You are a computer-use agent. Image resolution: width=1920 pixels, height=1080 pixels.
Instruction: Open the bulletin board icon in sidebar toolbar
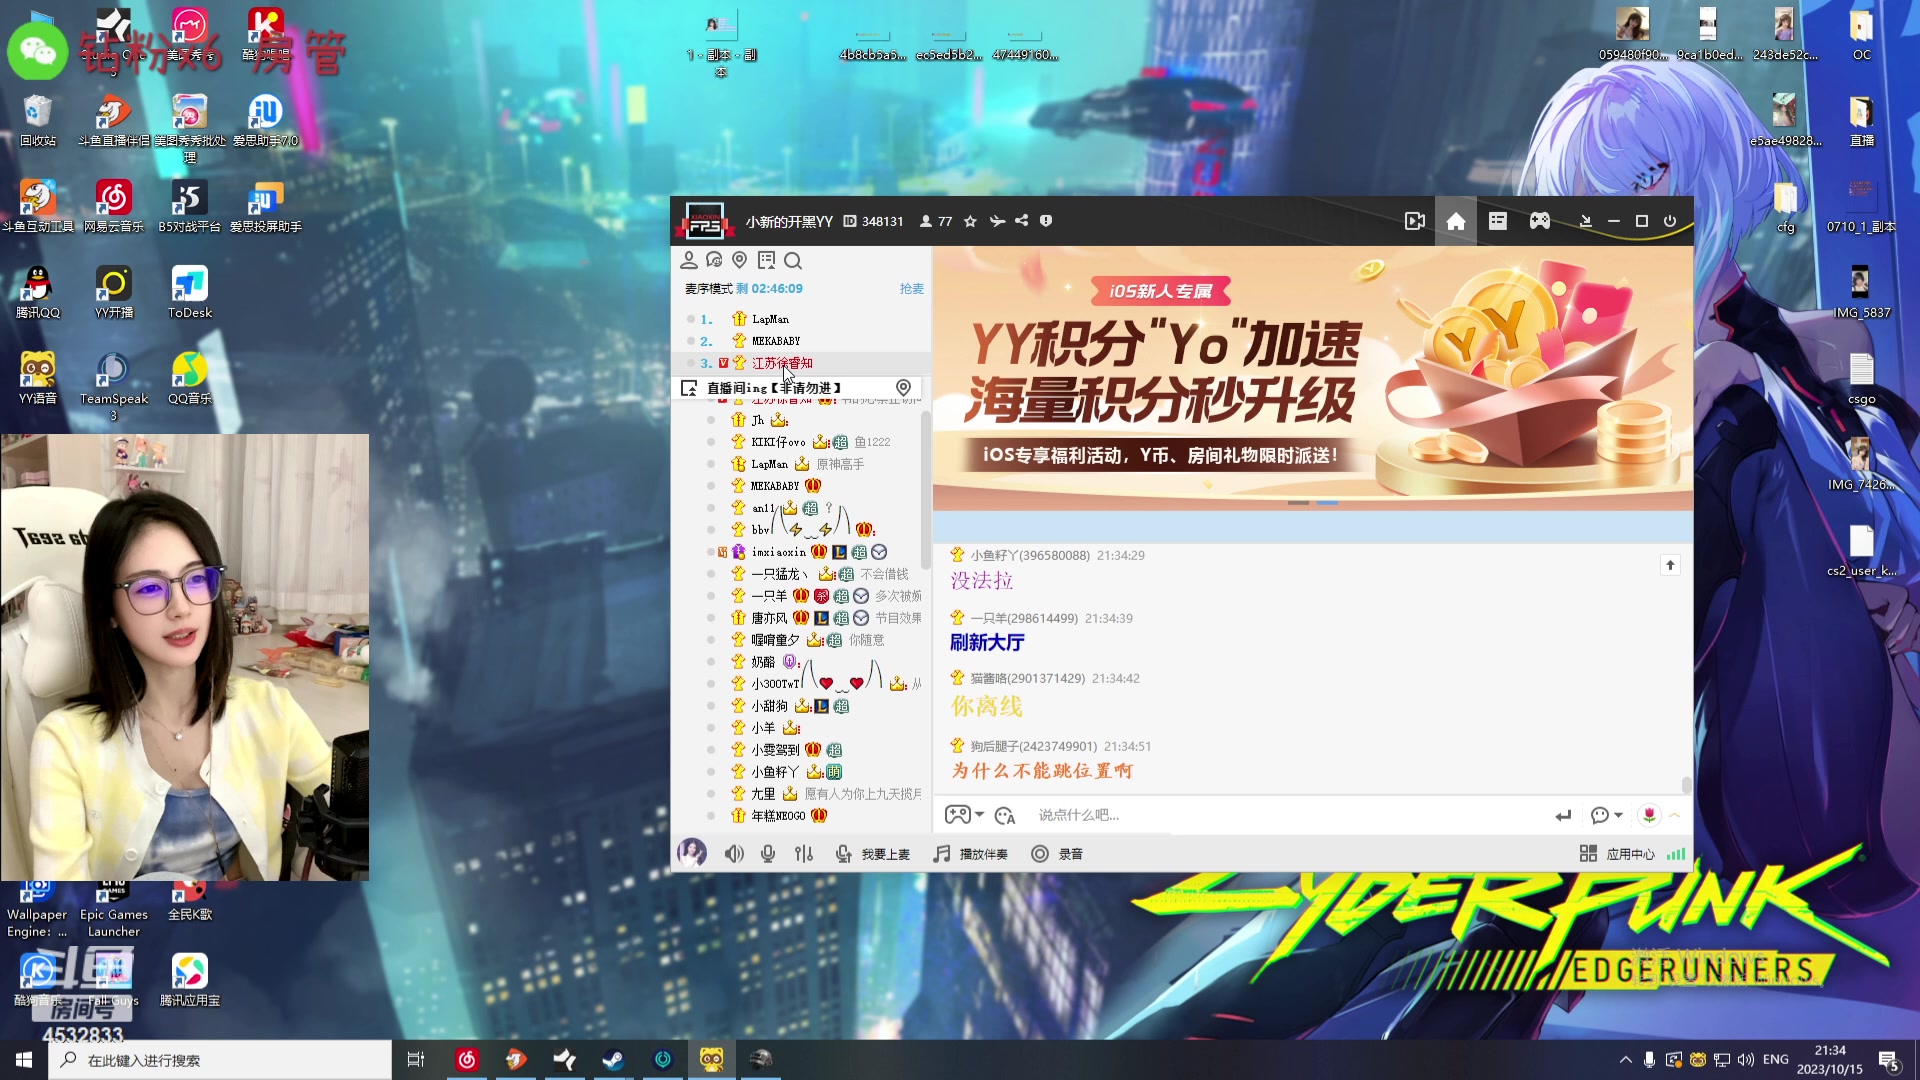[766, 260]
